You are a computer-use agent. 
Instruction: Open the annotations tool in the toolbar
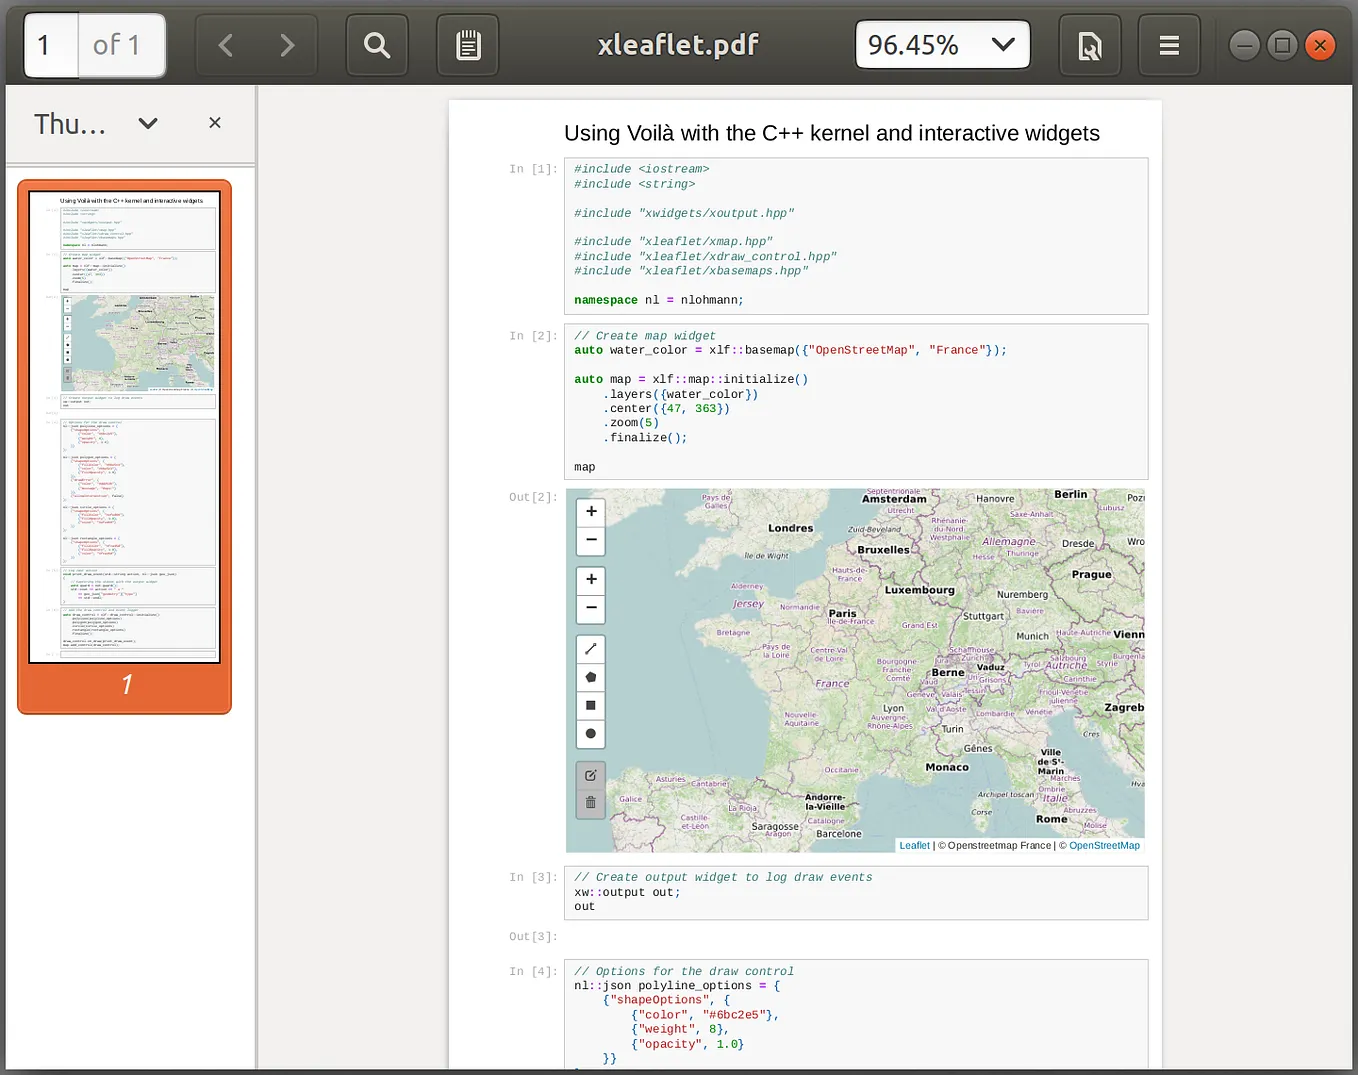(x=466, y=44)
